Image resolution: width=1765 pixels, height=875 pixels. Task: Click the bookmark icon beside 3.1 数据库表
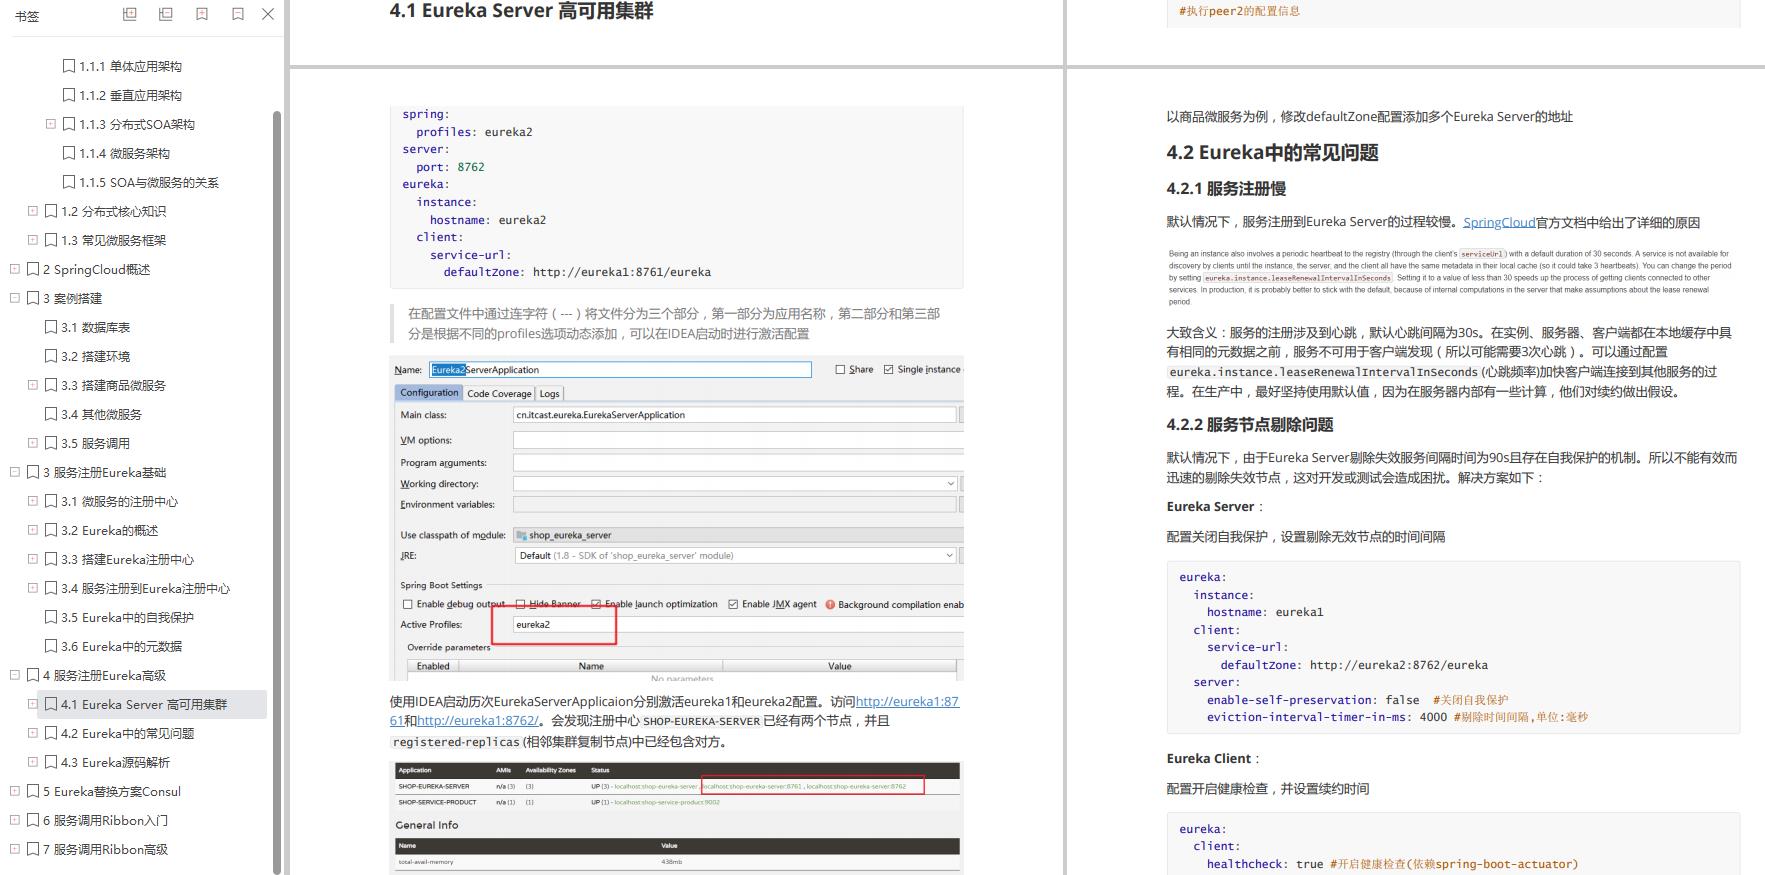click(x=51, y=327)
